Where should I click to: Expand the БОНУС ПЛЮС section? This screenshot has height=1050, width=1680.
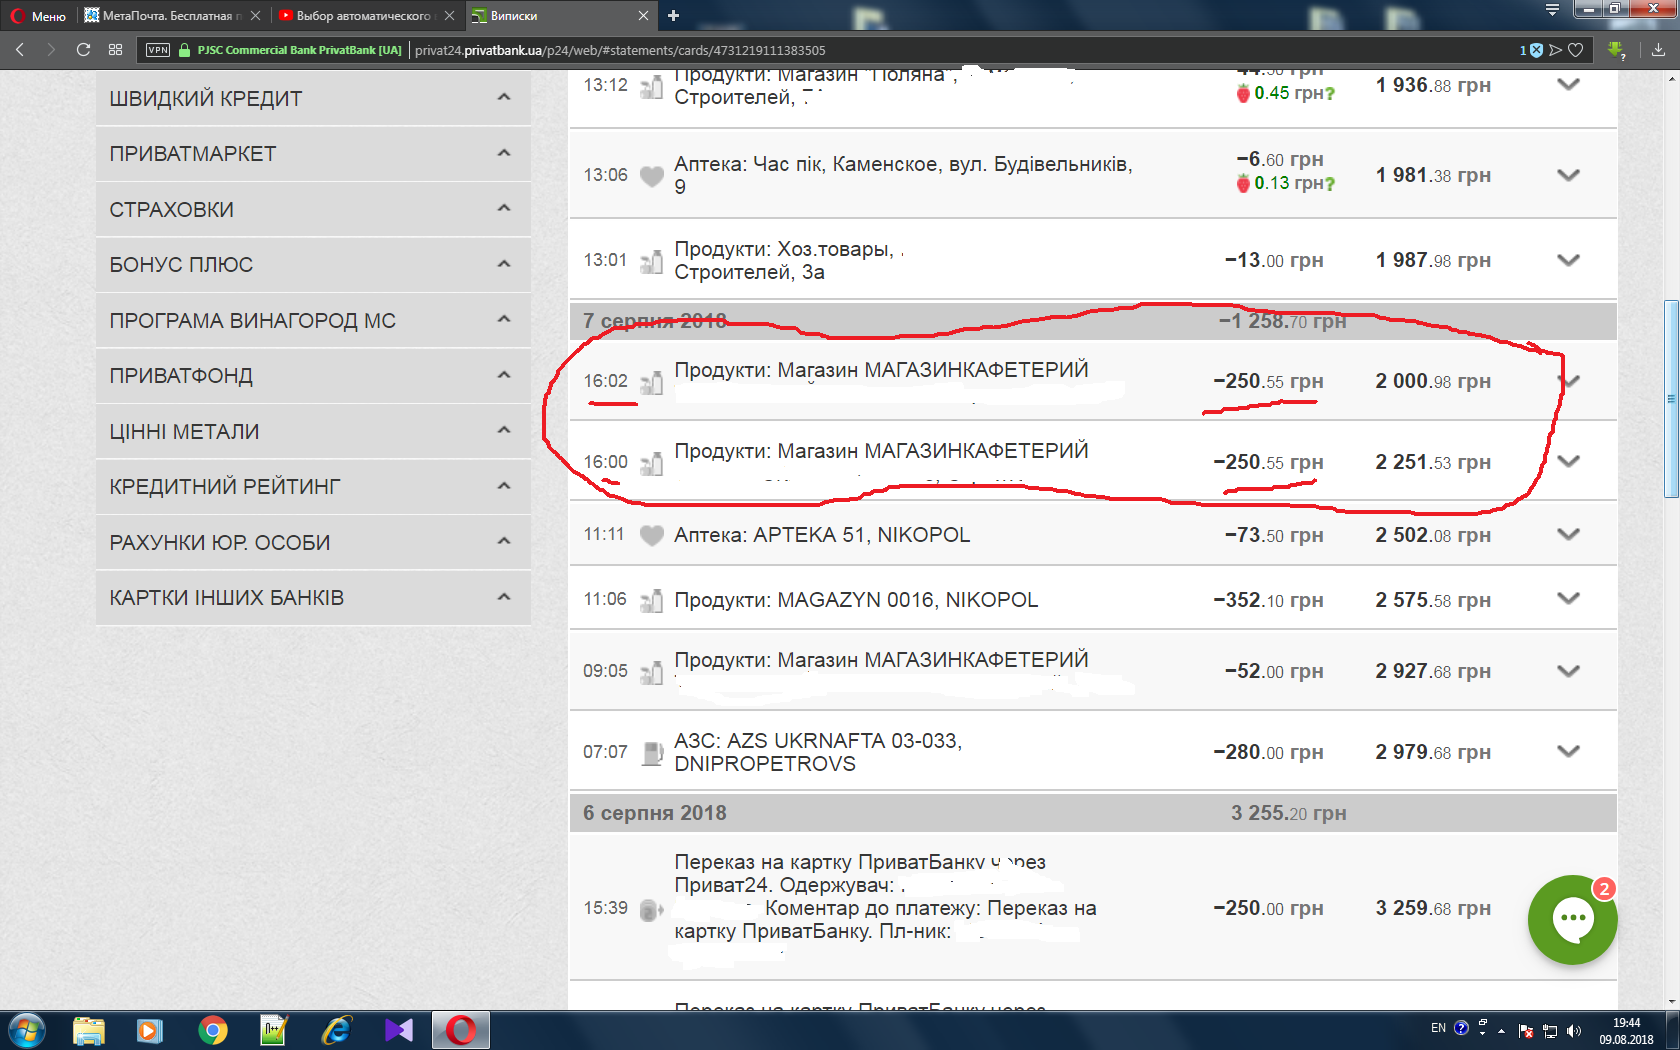pyautogui.click(x=313, y=264)
